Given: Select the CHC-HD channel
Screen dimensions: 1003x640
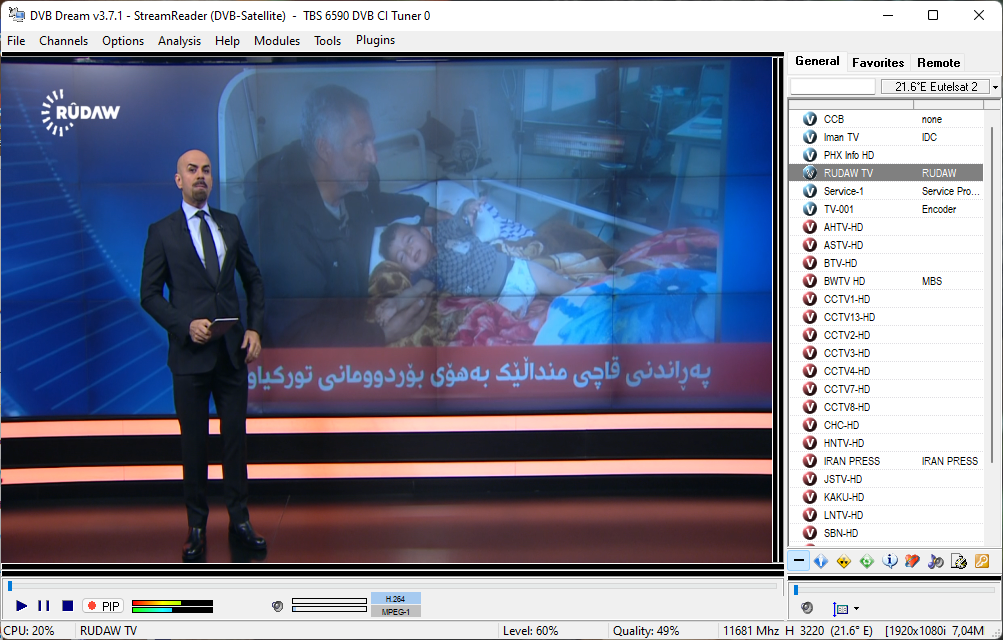Looking at the screenshot, I should click(x=886, y=425).
